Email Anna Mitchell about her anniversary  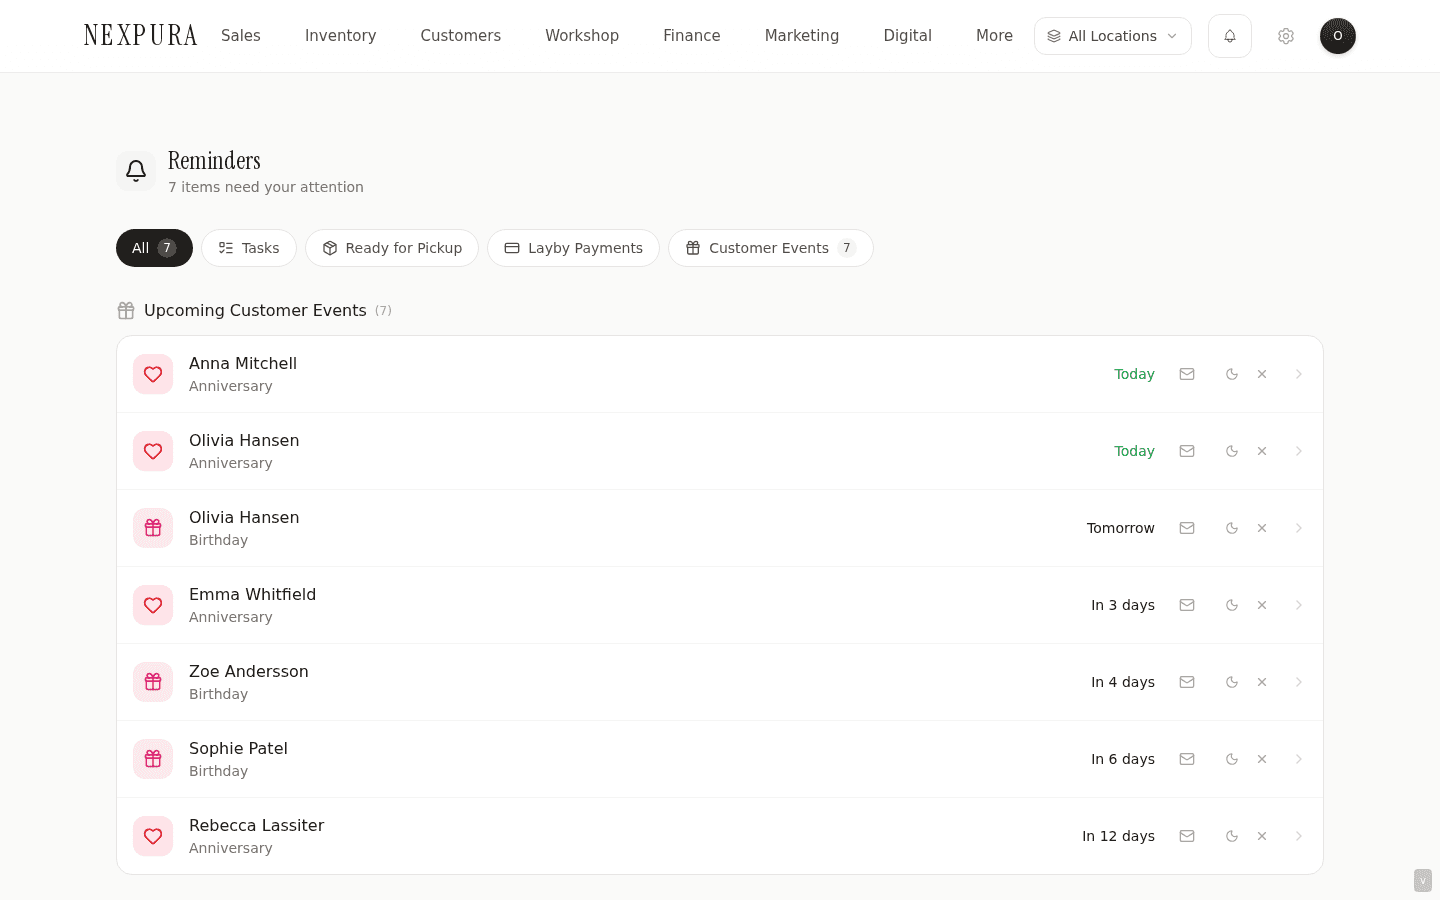click(1187, 374)
